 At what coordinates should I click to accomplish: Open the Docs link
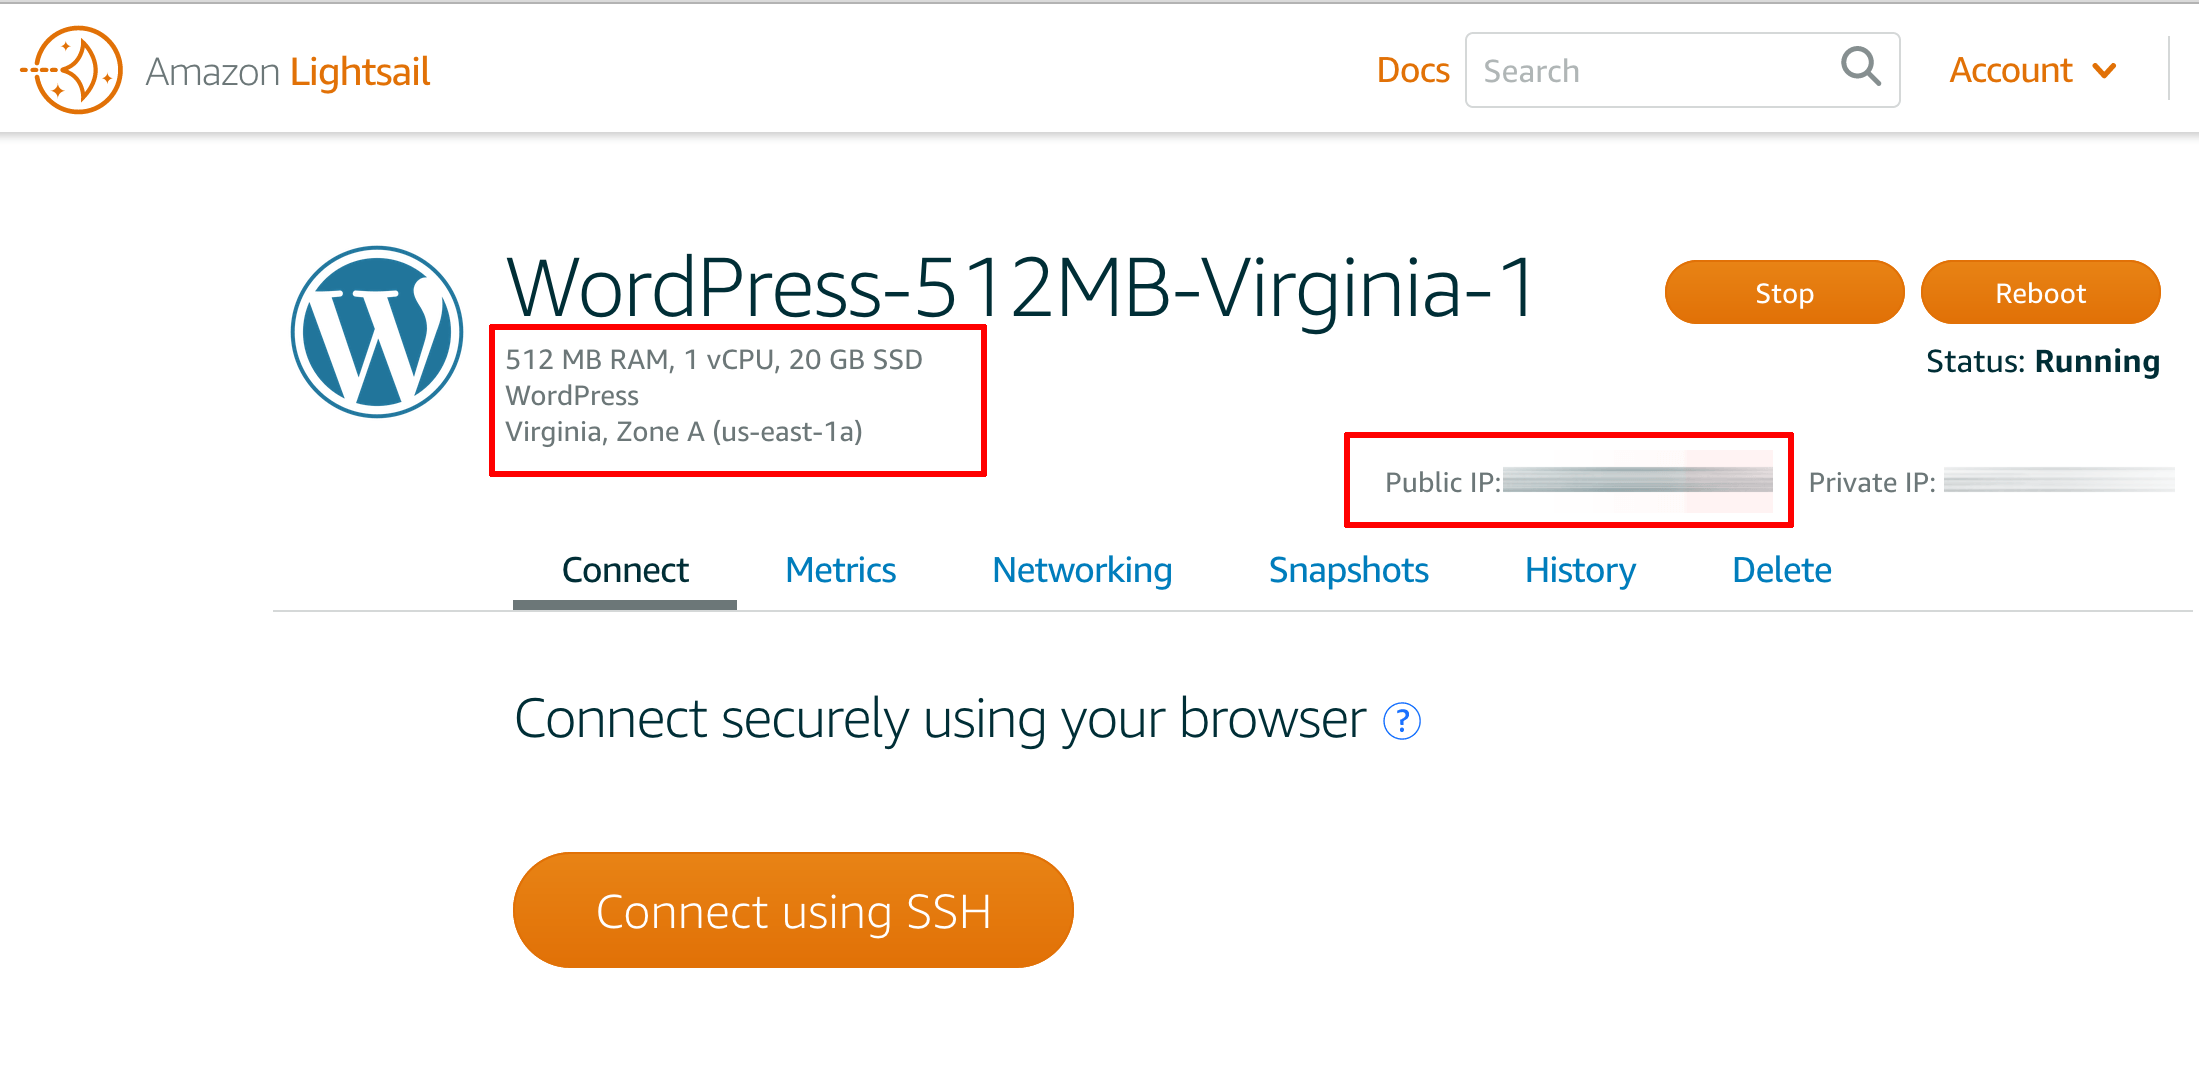click(1412, 70)
